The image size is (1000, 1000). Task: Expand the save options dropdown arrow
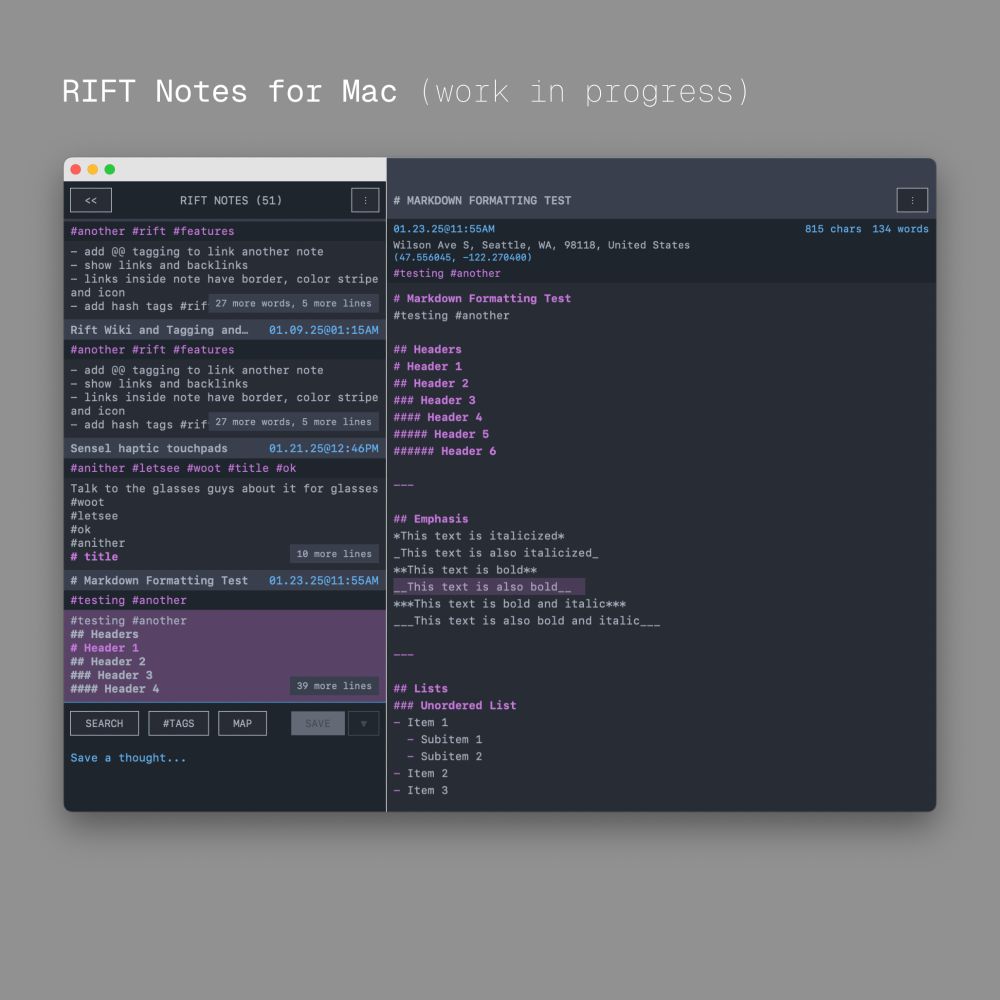pyautogui.click(x=364, y=723)
